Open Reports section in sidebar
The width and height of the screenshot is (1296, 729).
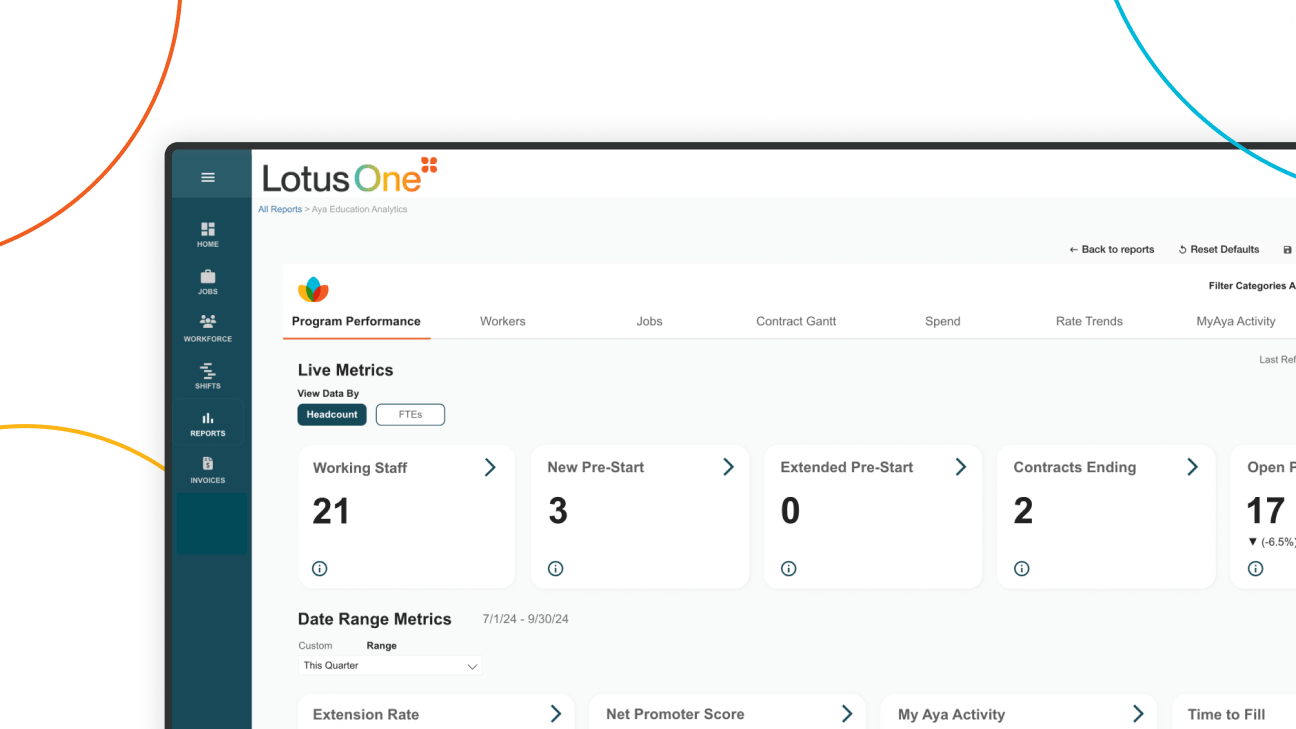click(208, 424)
